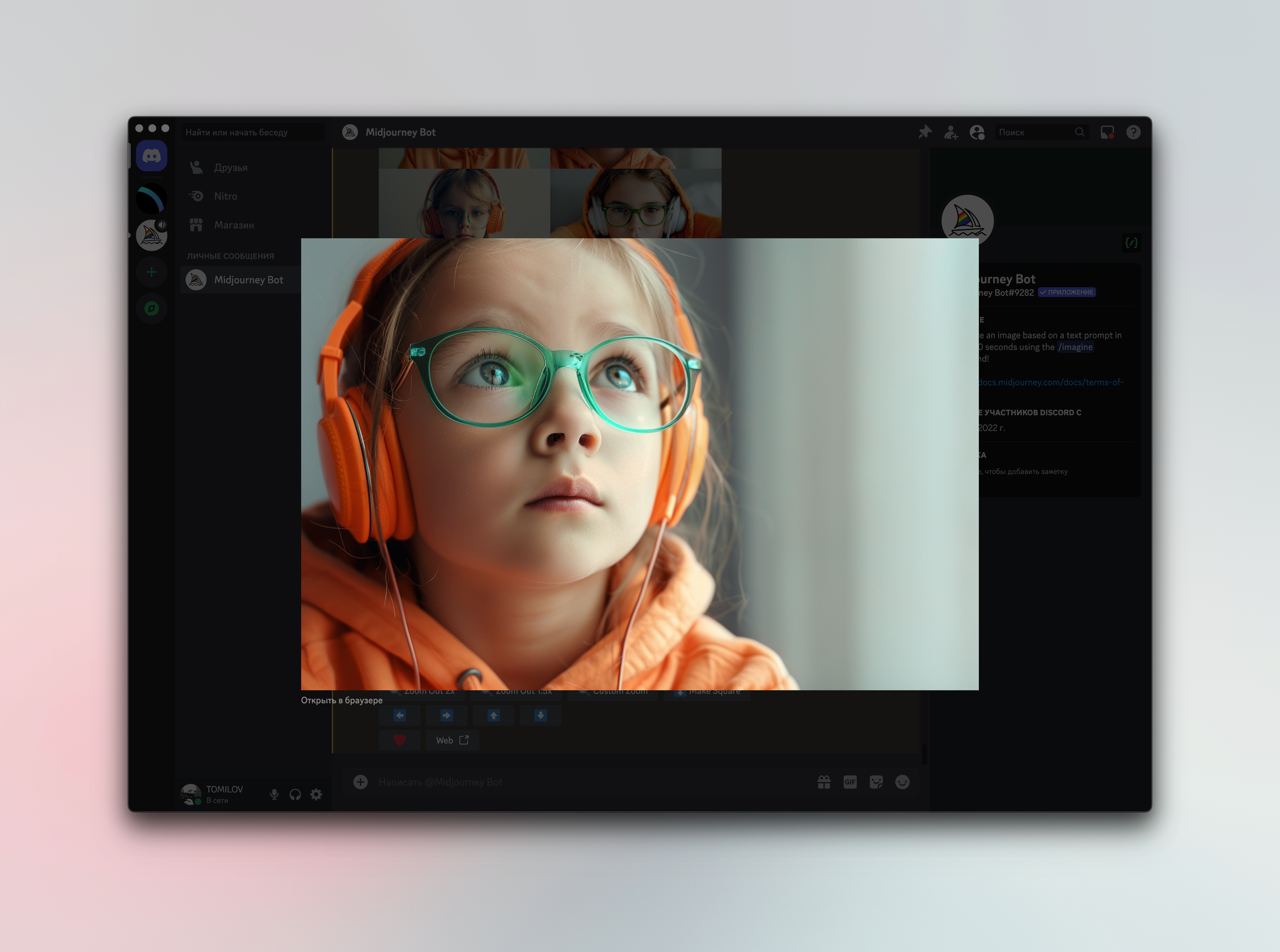Mute the microphone in the user panel
Screen dimensions: 1280x952
coord(274,794)
